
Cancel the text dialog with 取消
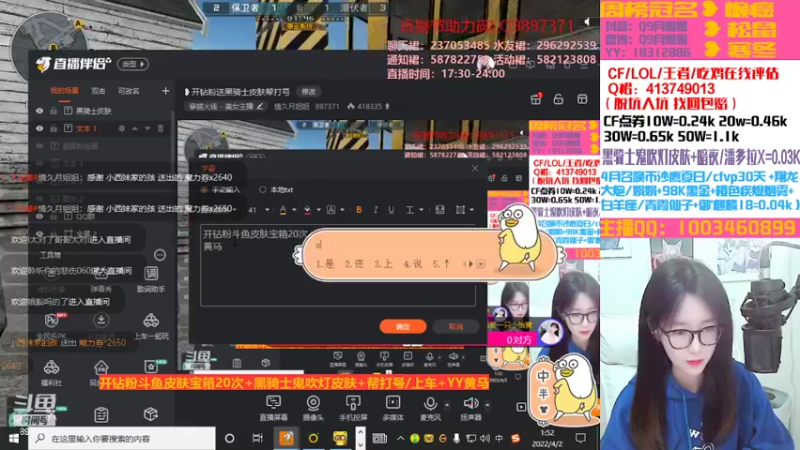[x=456, y=327]
